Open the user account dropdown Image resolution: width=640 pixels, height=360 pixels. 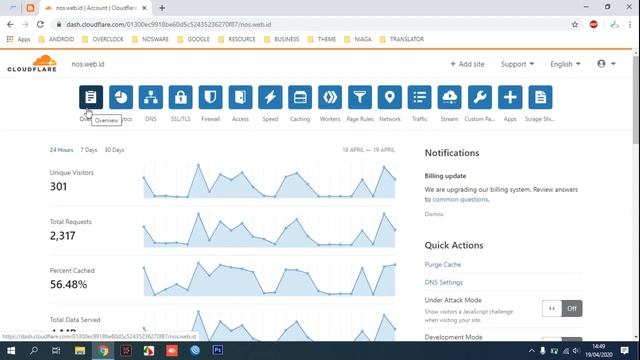point(606,64)
